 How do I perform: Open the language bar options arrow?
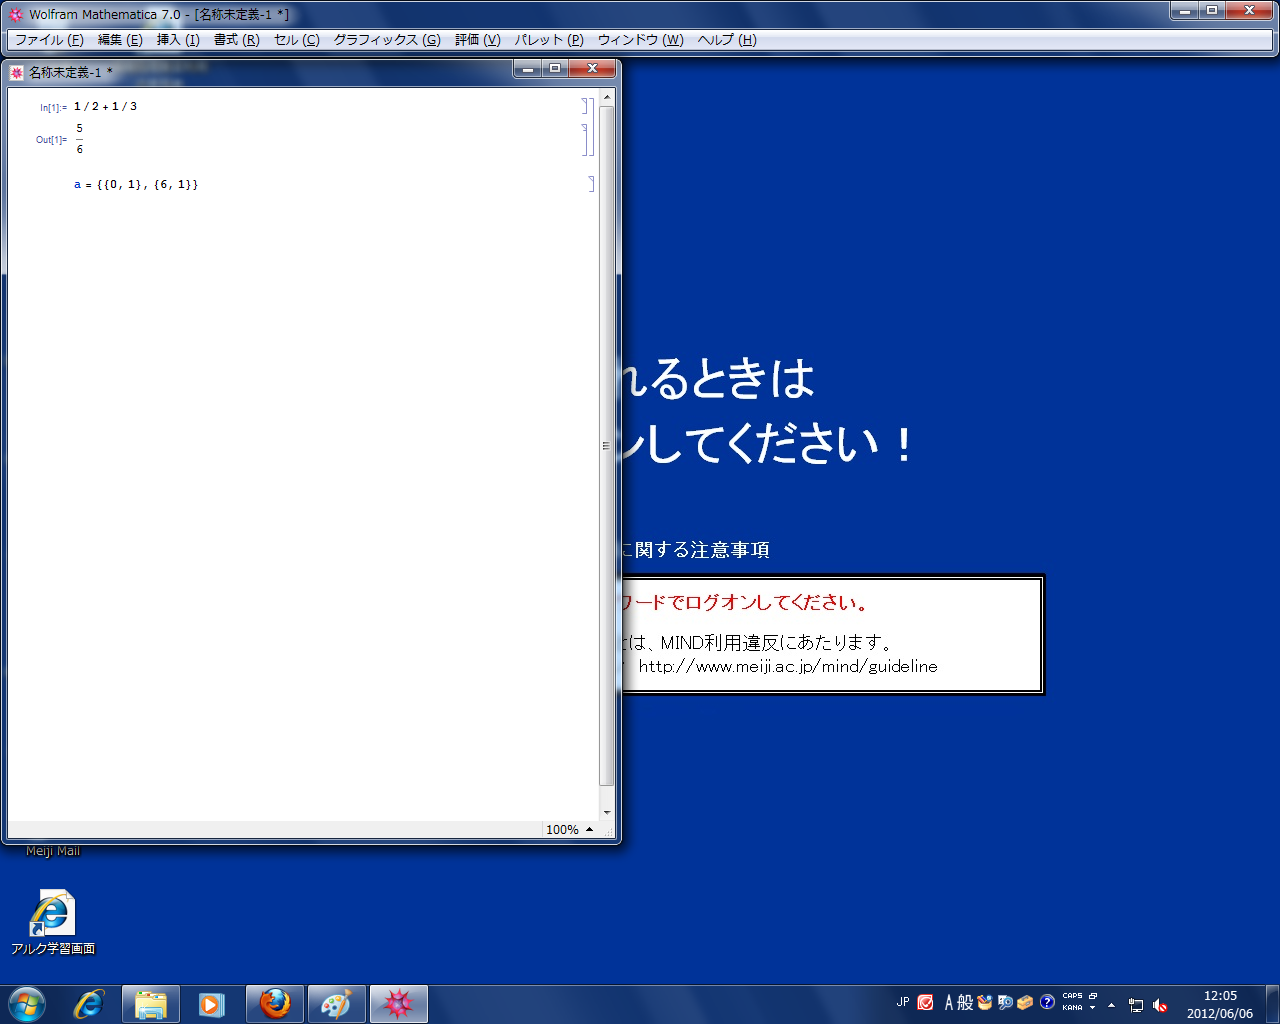tap(1093, 1008)
